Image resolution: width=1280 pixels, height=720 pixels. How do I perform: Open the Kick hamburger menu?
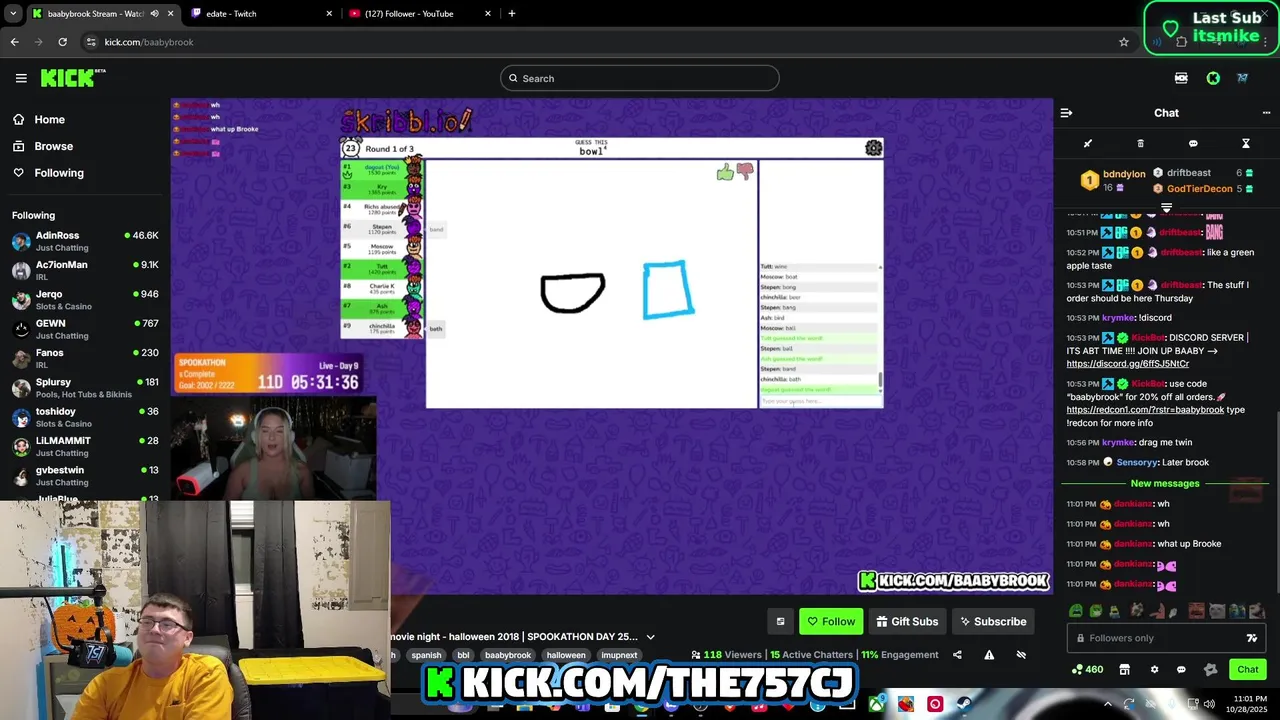point(21,78)
